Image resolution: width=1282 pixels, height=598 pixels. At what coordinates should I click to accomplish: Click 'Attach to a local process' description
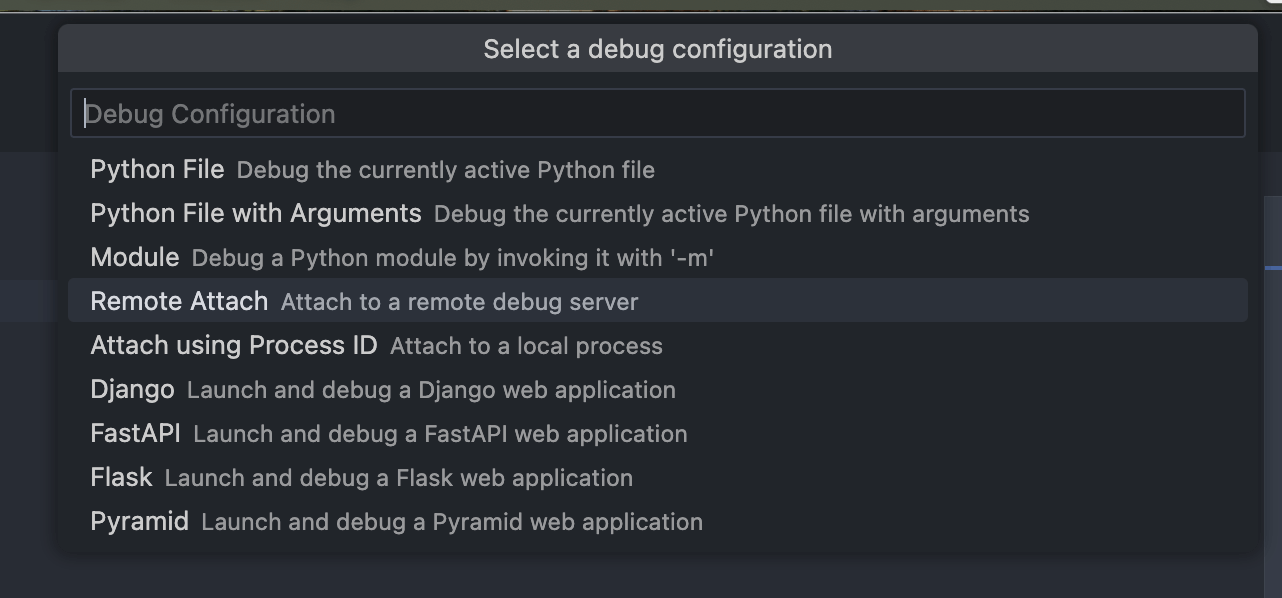point(526,346)
